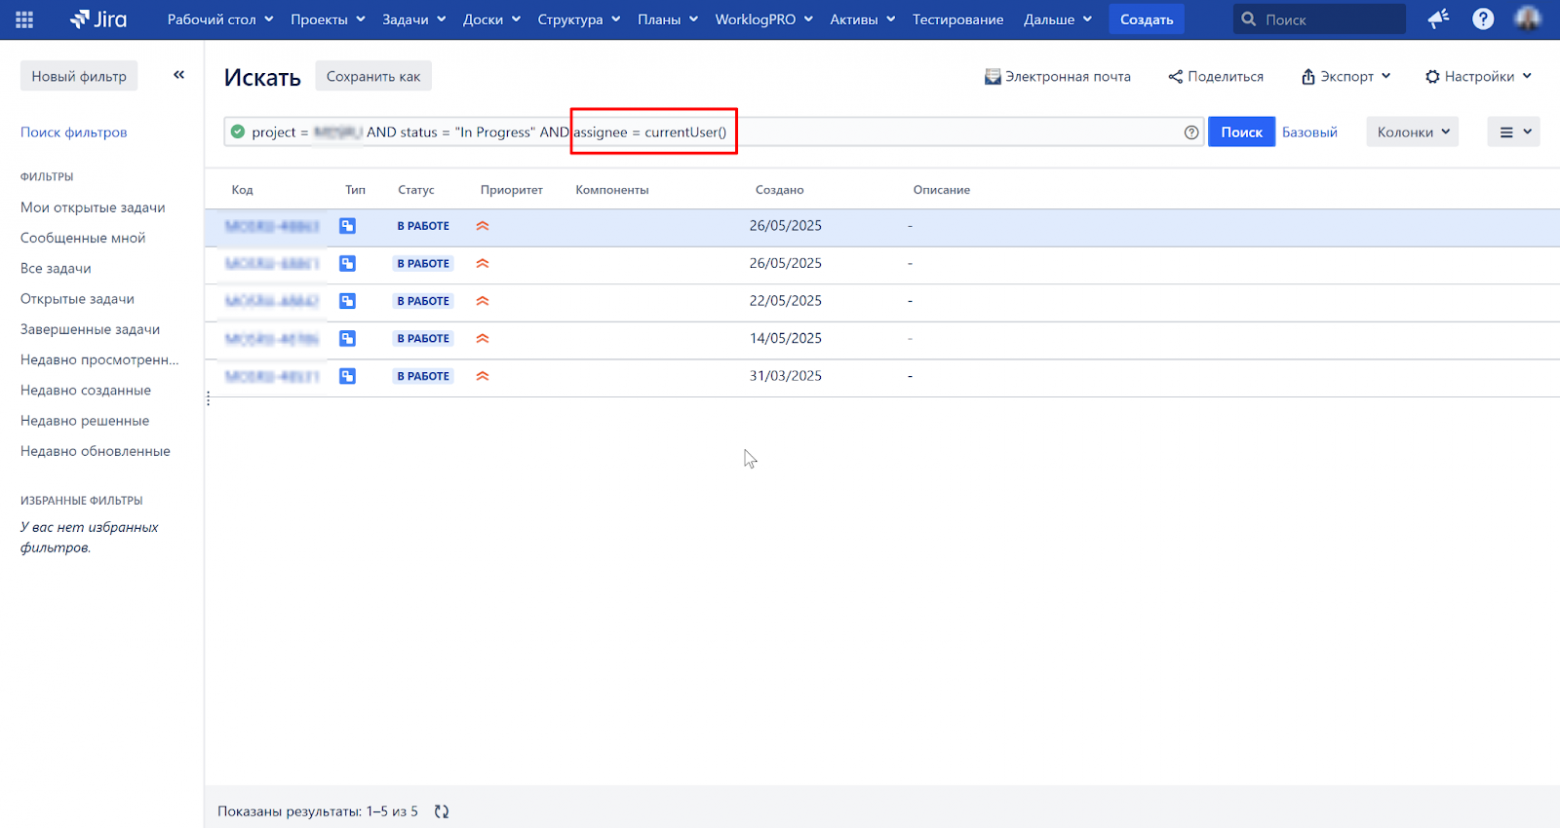This screenshot has height=828, width=1560.
Task: Open the Мои открытые задачи filter
Action: [x=94, y=207]
